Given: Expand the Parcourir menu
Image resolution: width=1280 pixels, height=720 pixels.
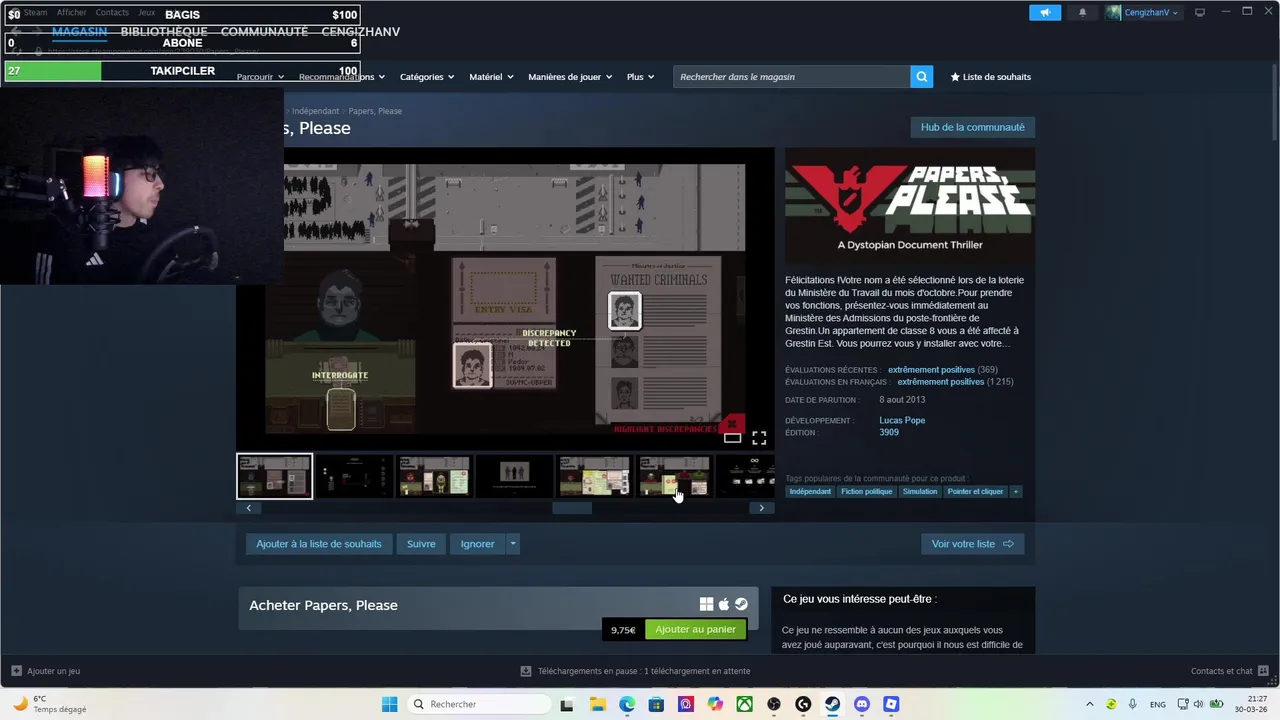Looking at the screenshot, I should (260, 77).
